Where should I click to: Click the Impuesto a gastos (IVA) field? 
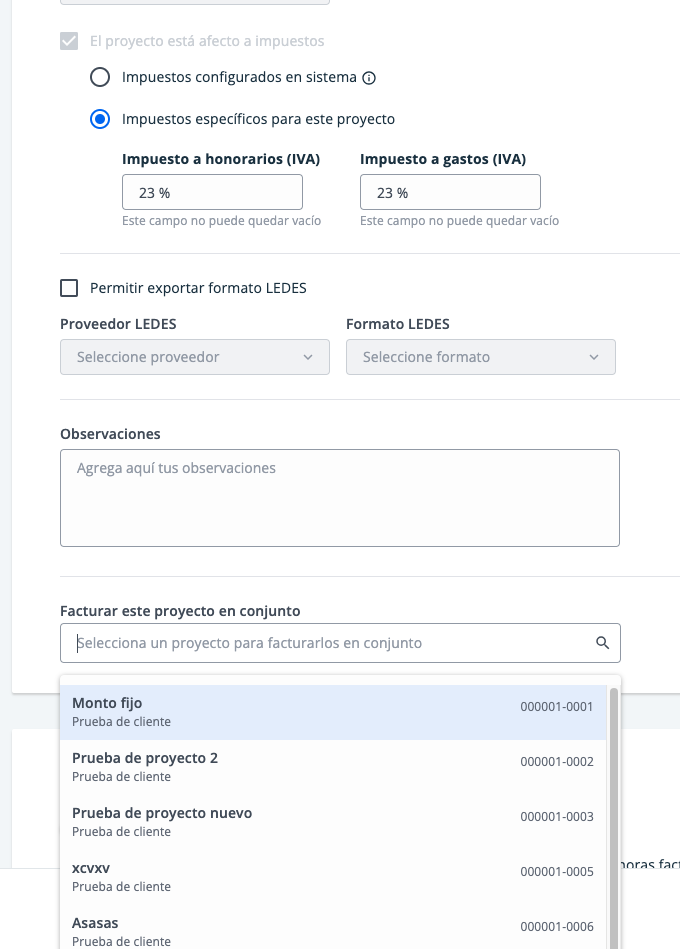coord(450,192)
